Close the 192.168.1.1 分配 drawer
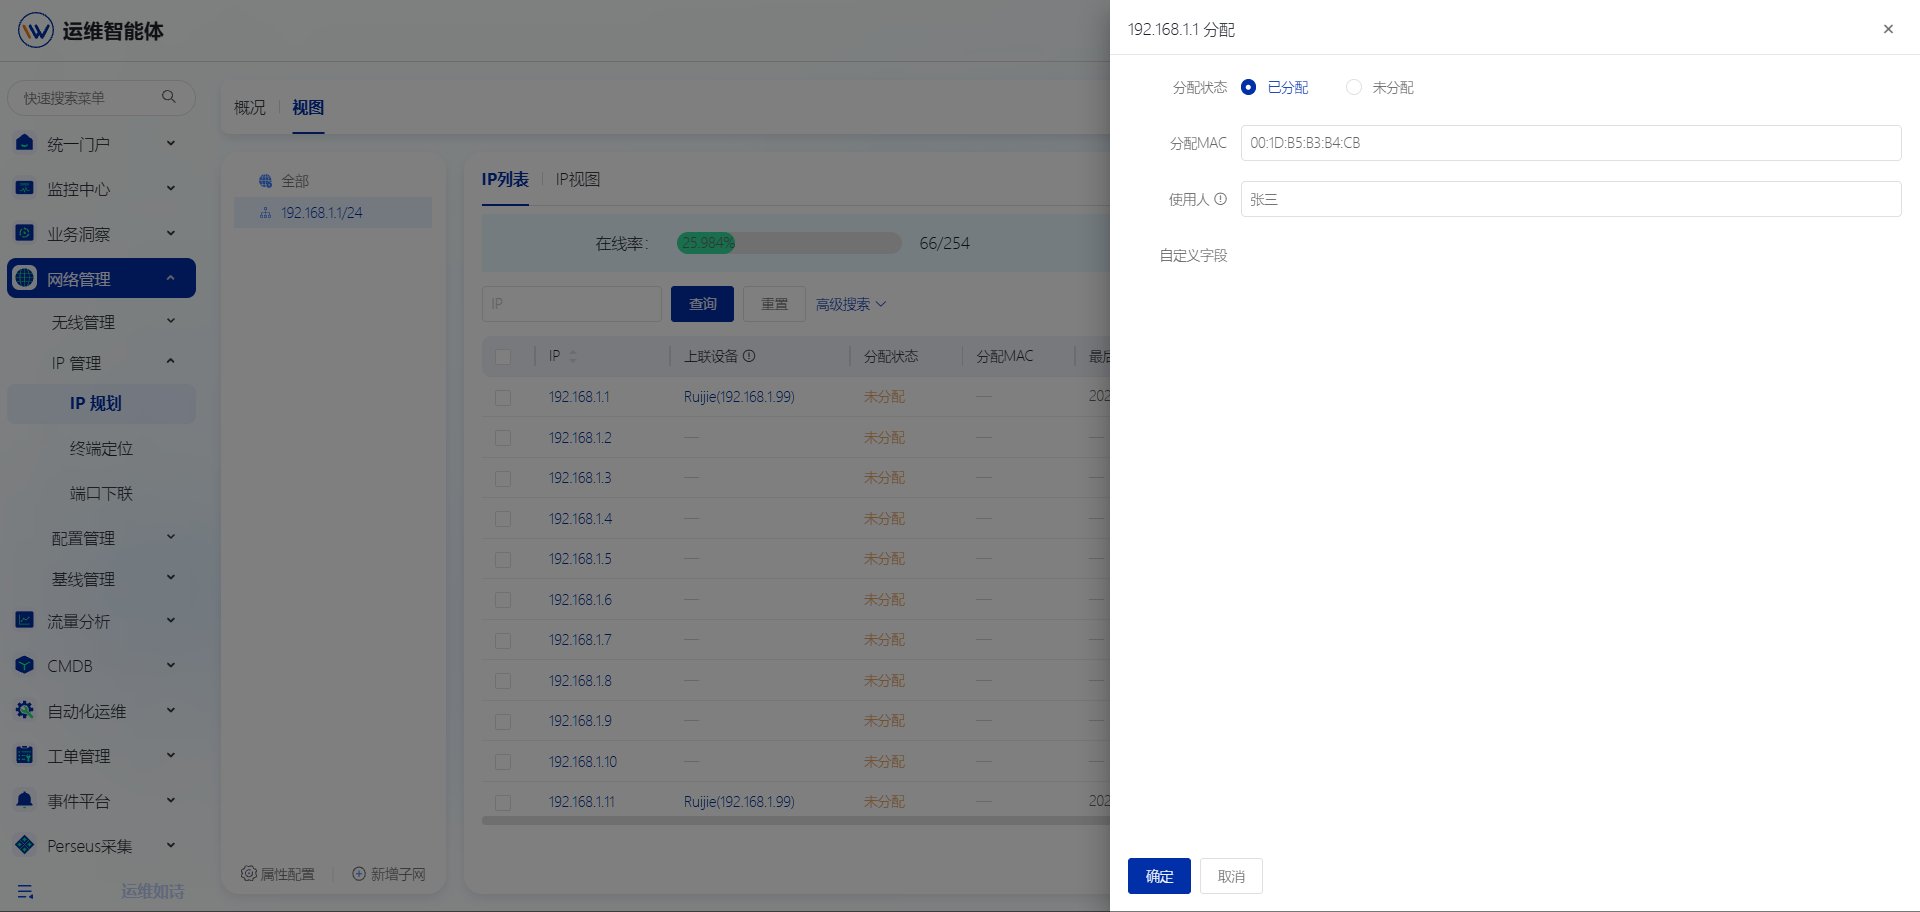1920x912 pixels. pyautogui.click(x=1888, y=29)
